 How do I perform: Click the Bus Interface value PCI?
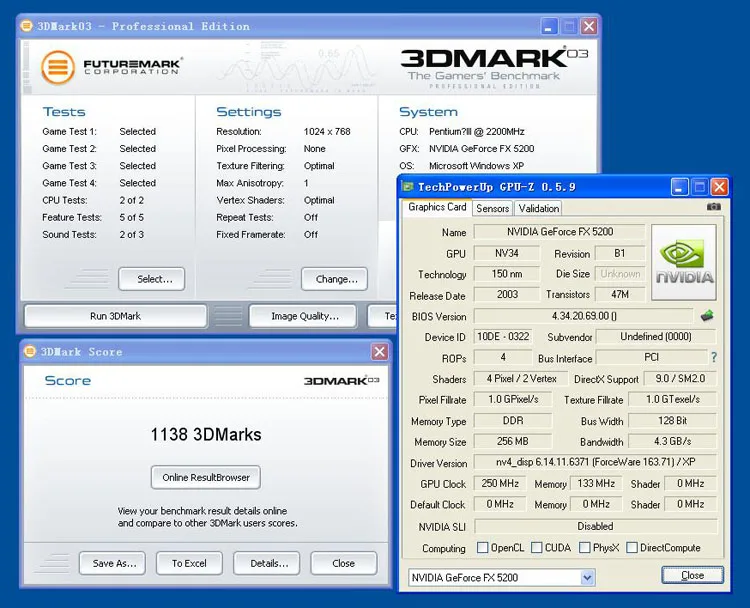(x=651, y=357)
